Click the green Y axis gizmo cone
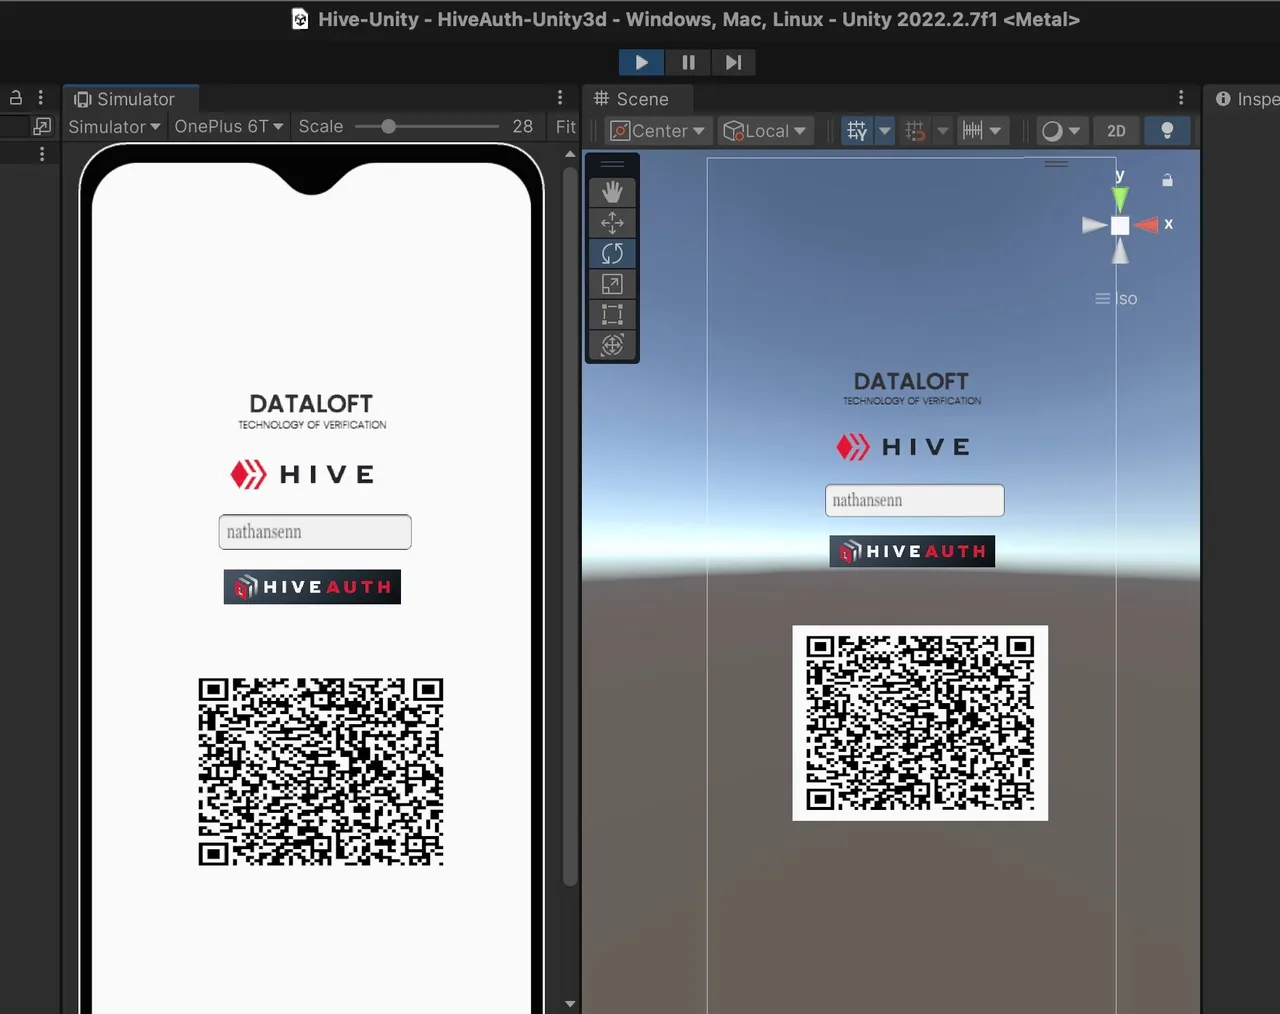Screen dimensions: 1280x1014 coord(1120,197)
